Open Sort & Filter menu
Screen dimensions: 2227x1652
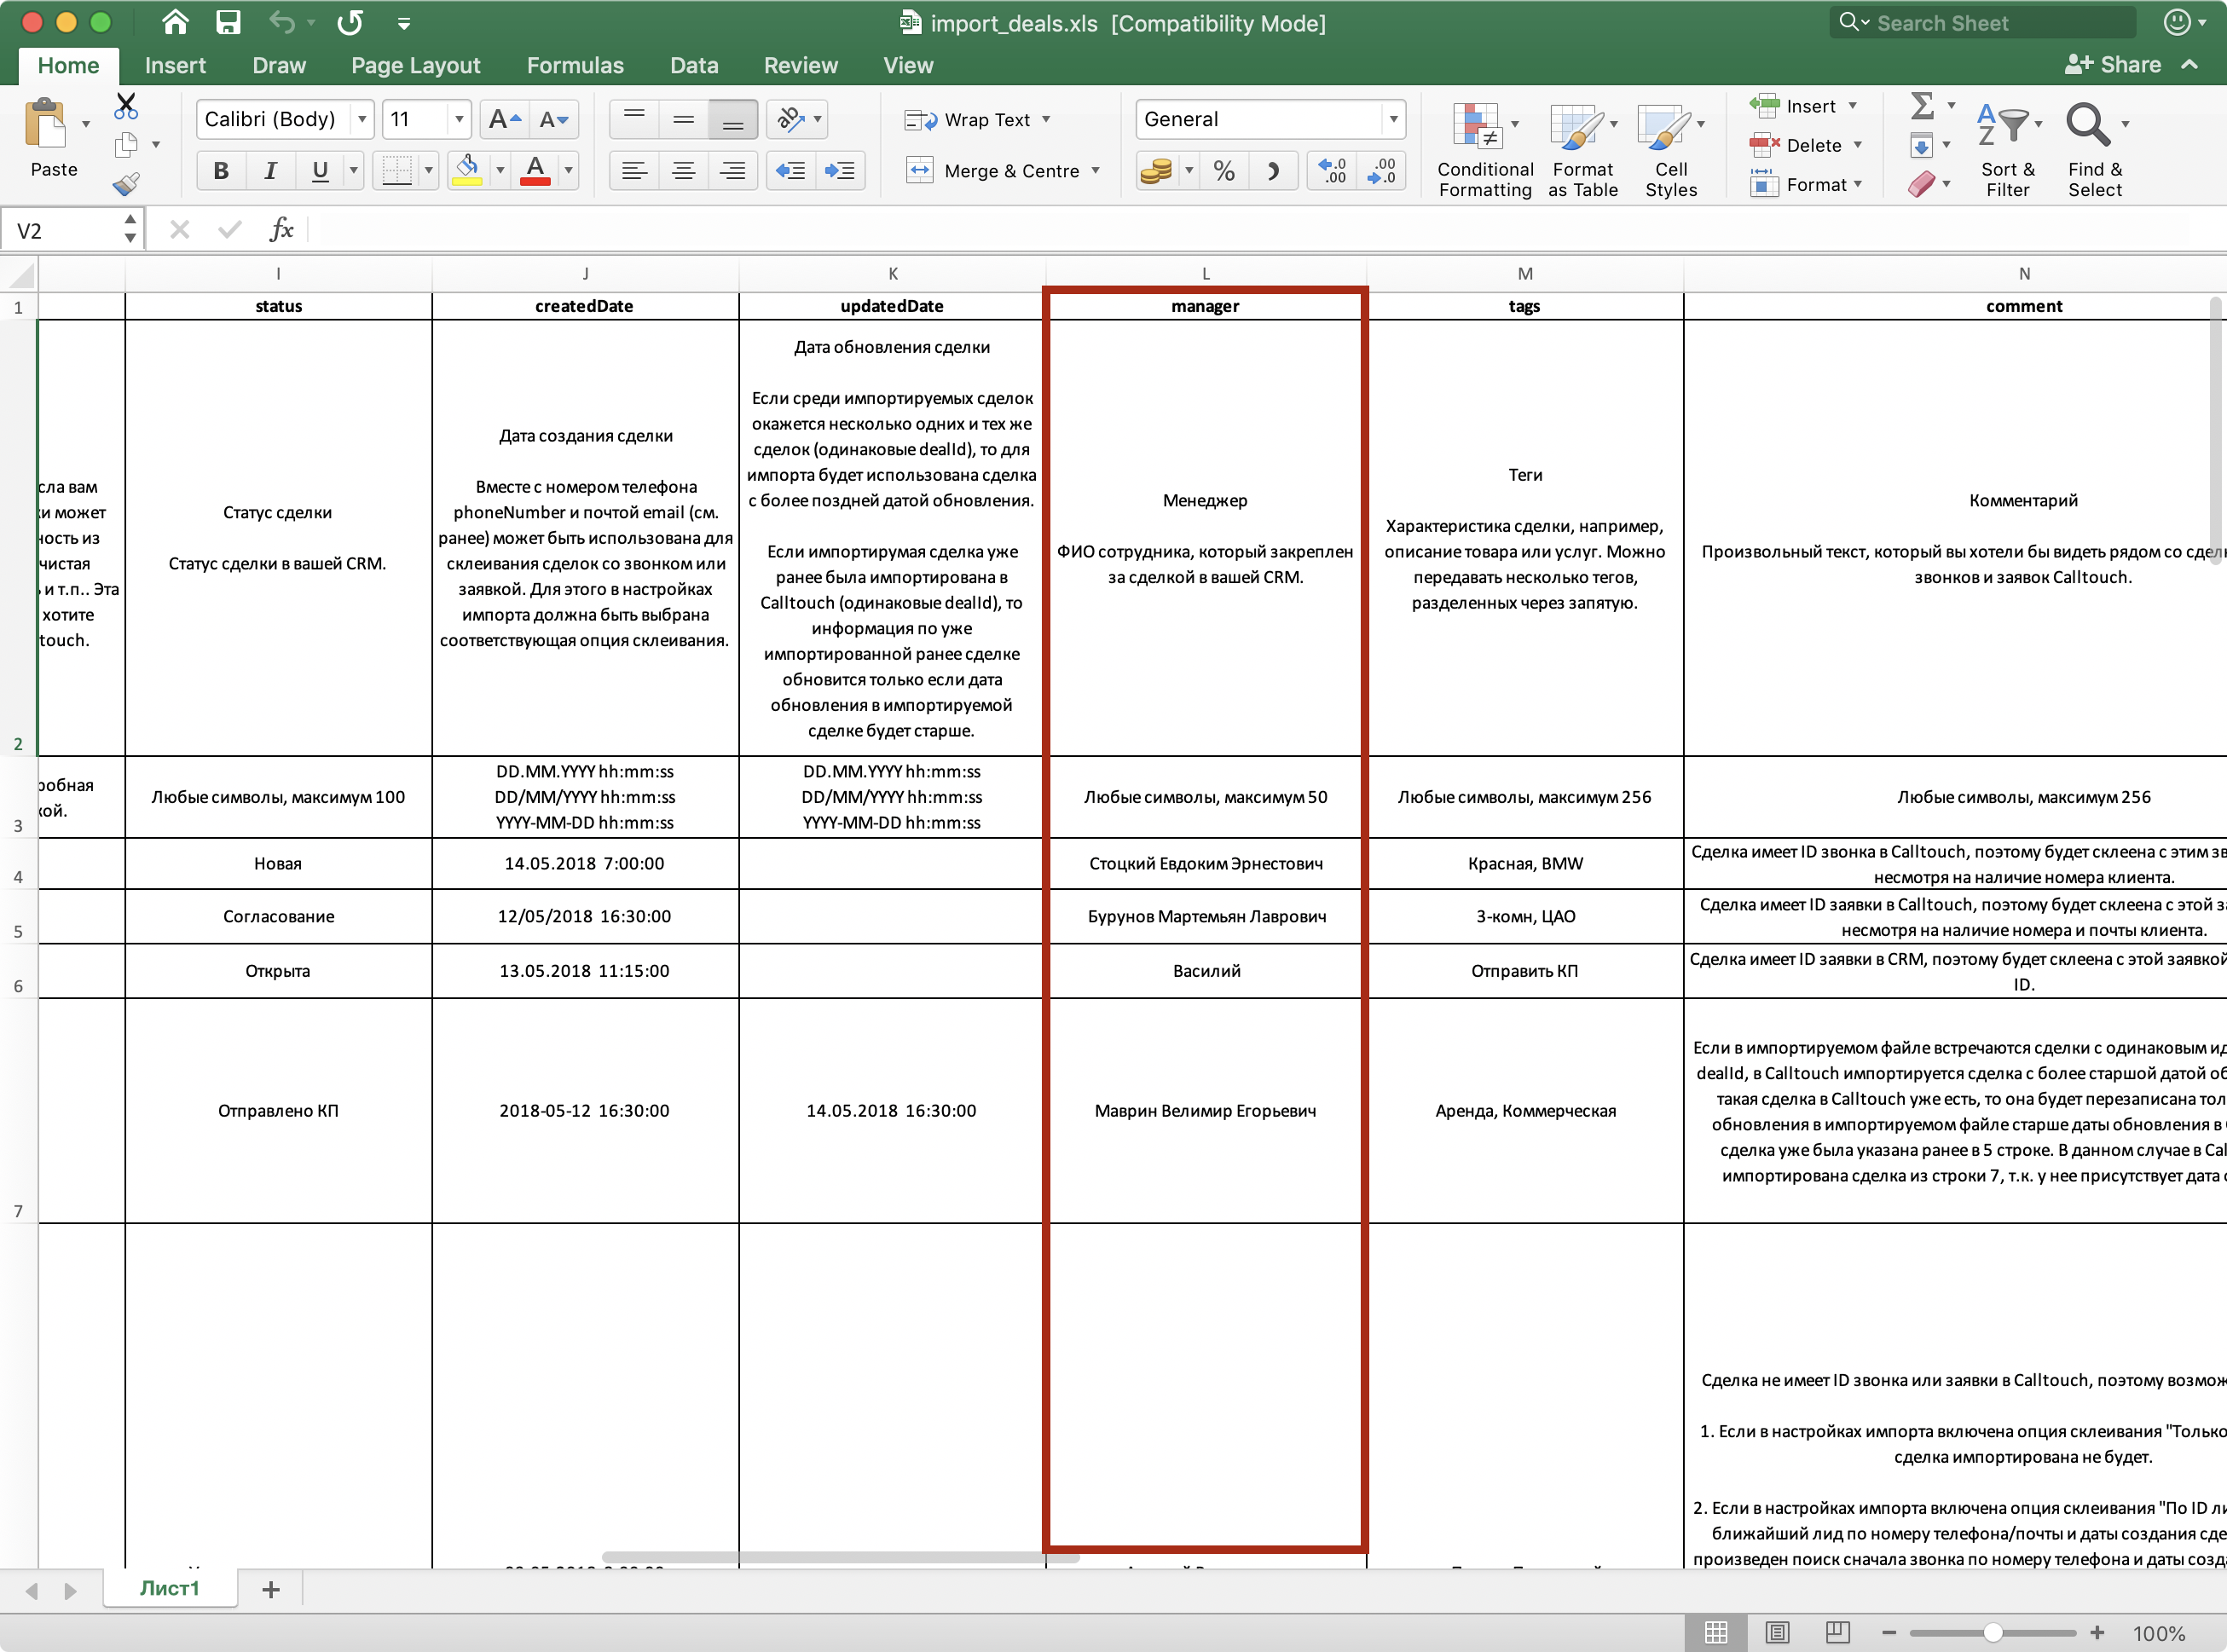tap(2008, 150)
